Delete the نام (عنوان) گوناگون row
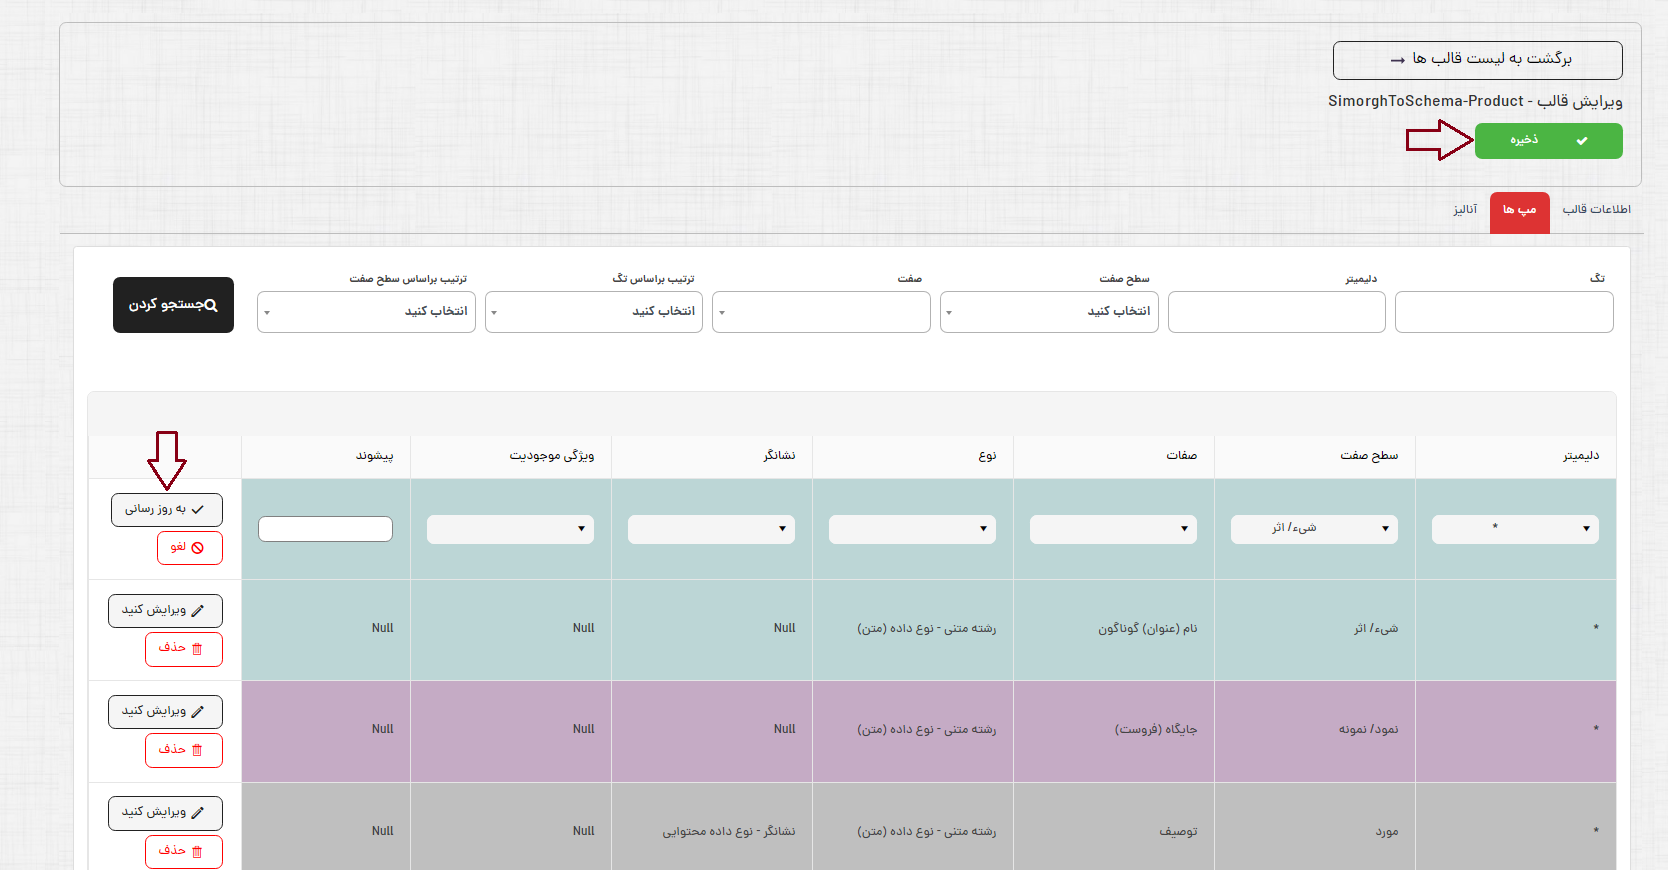Screen dimensions: 1668x870 tap(183, 649)
